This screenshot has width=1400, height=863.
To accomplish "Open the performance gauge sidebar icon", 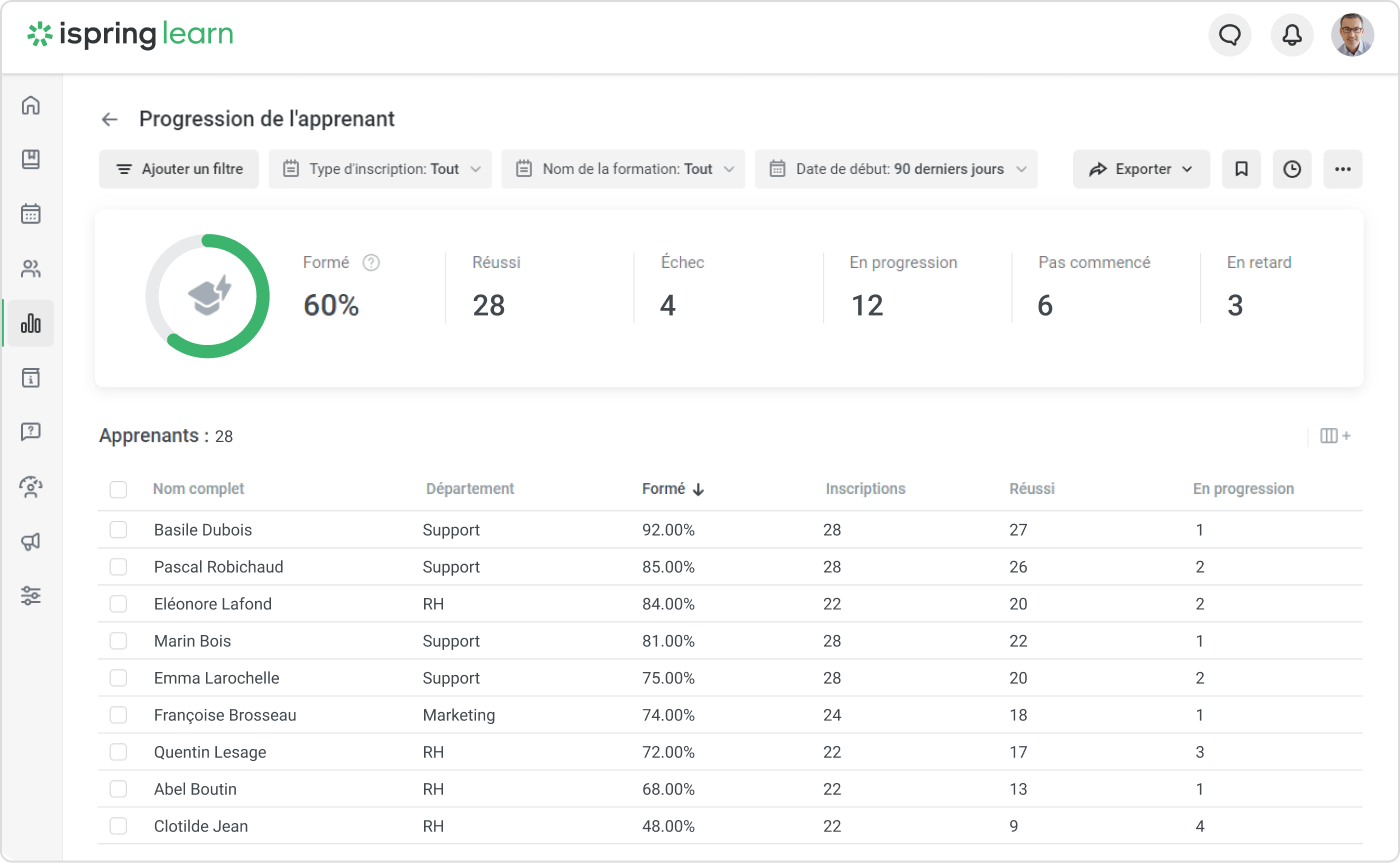I will [x=31, y=487].
